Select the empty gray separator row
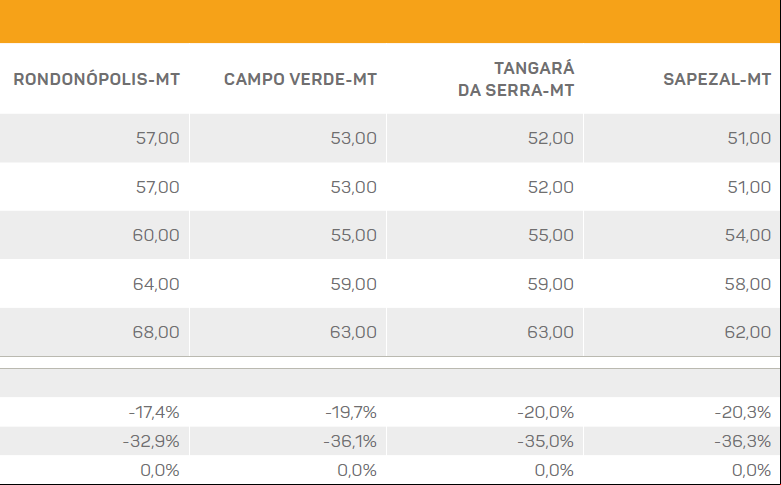This screenshot has height=485, width=781. coord(390,383)
